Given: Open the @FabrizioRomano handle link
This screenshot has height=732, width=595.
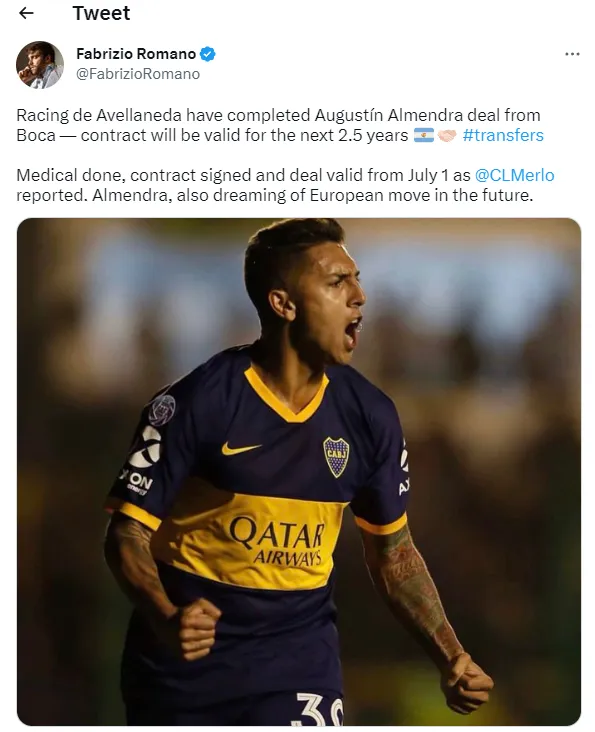Looking at the screenshot, I should tap(138, 74).
